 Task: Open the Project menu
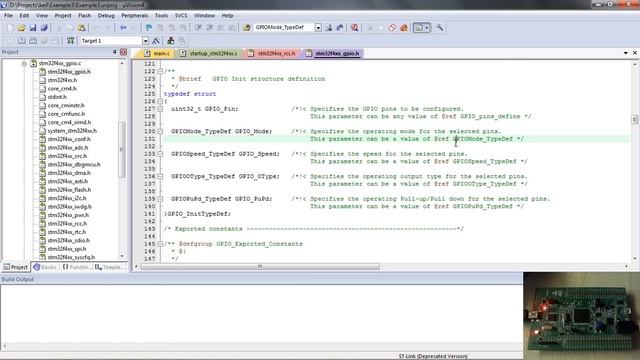tap(63, 16)
